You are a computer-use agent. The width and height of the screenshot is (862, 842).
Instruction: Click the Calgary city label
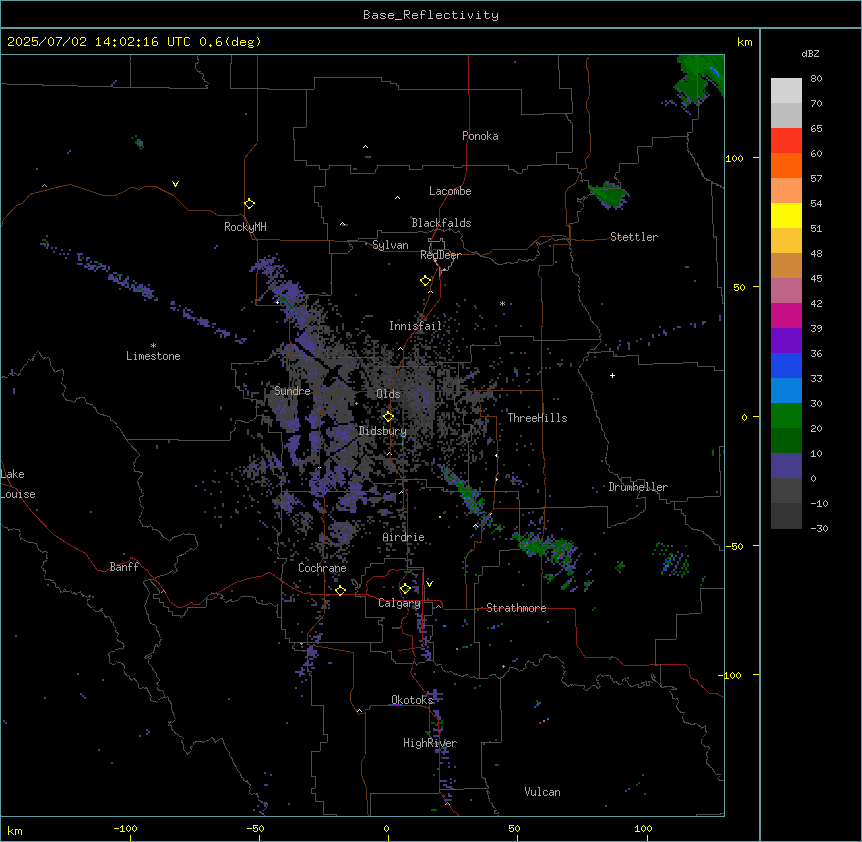399,603
